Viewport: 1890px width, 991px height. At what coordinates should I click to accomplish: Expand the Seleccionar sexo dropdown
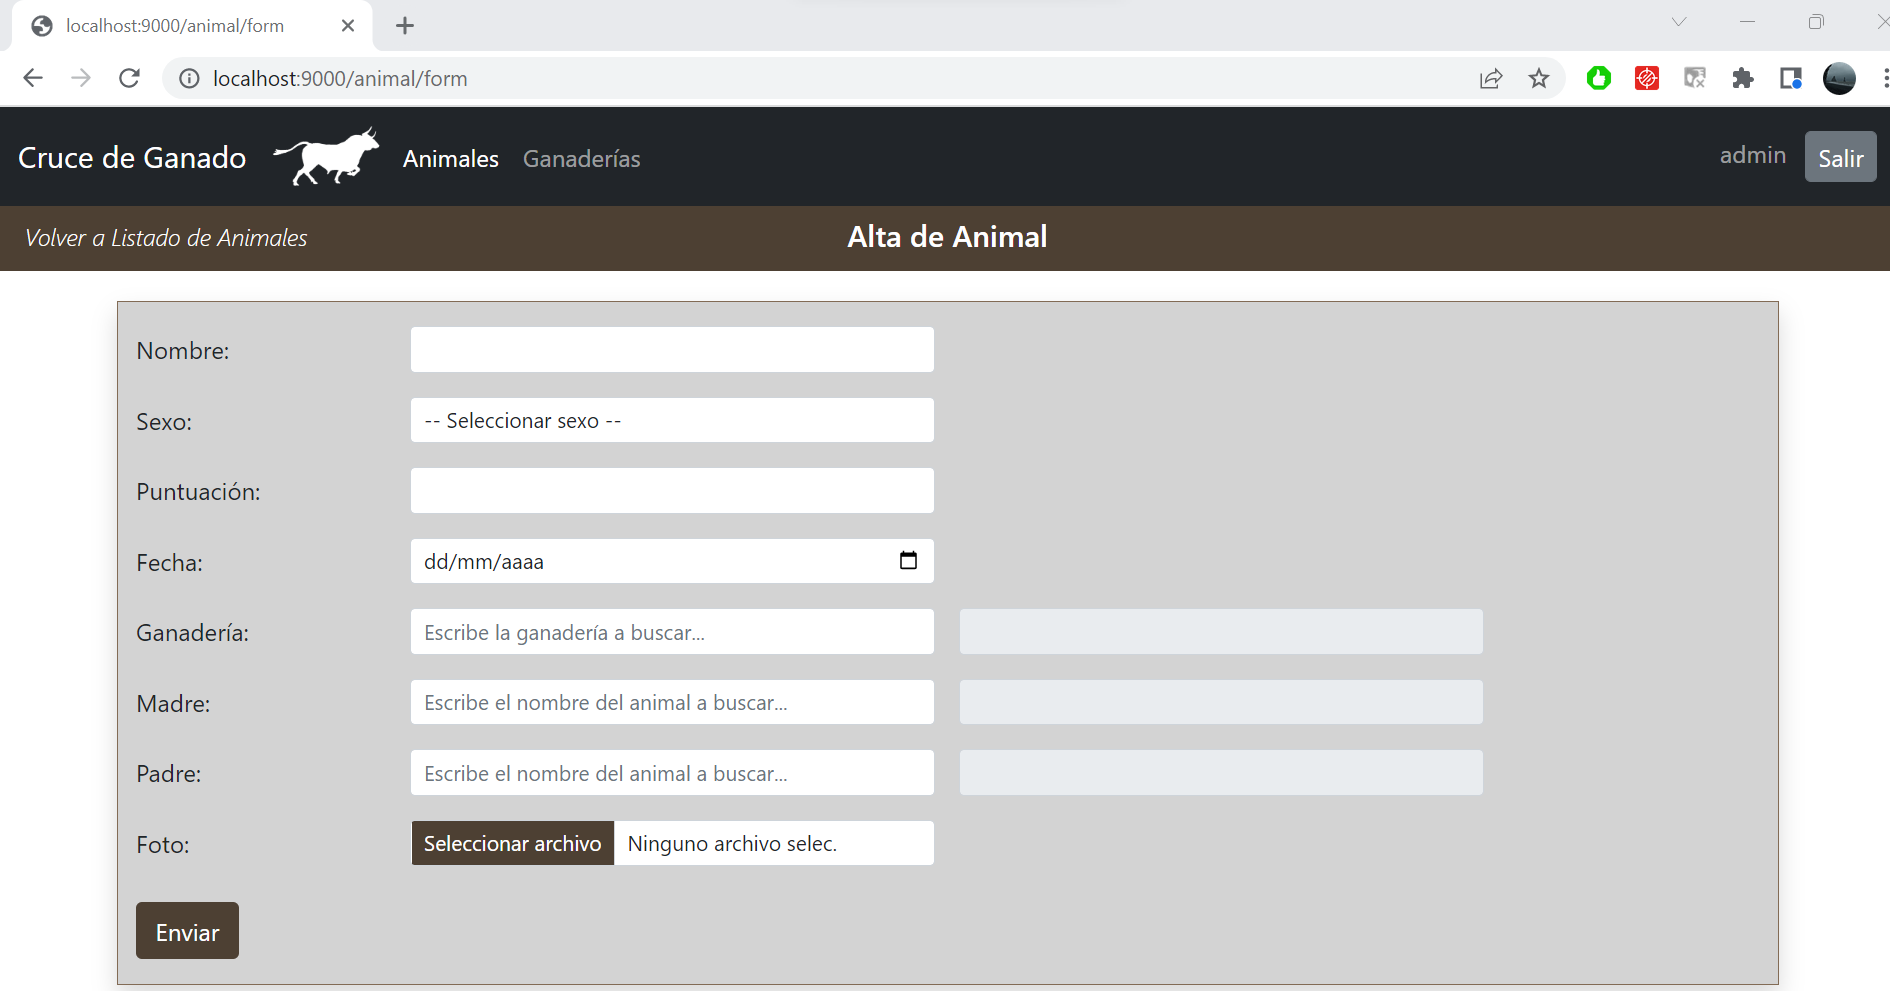[672, 420]
